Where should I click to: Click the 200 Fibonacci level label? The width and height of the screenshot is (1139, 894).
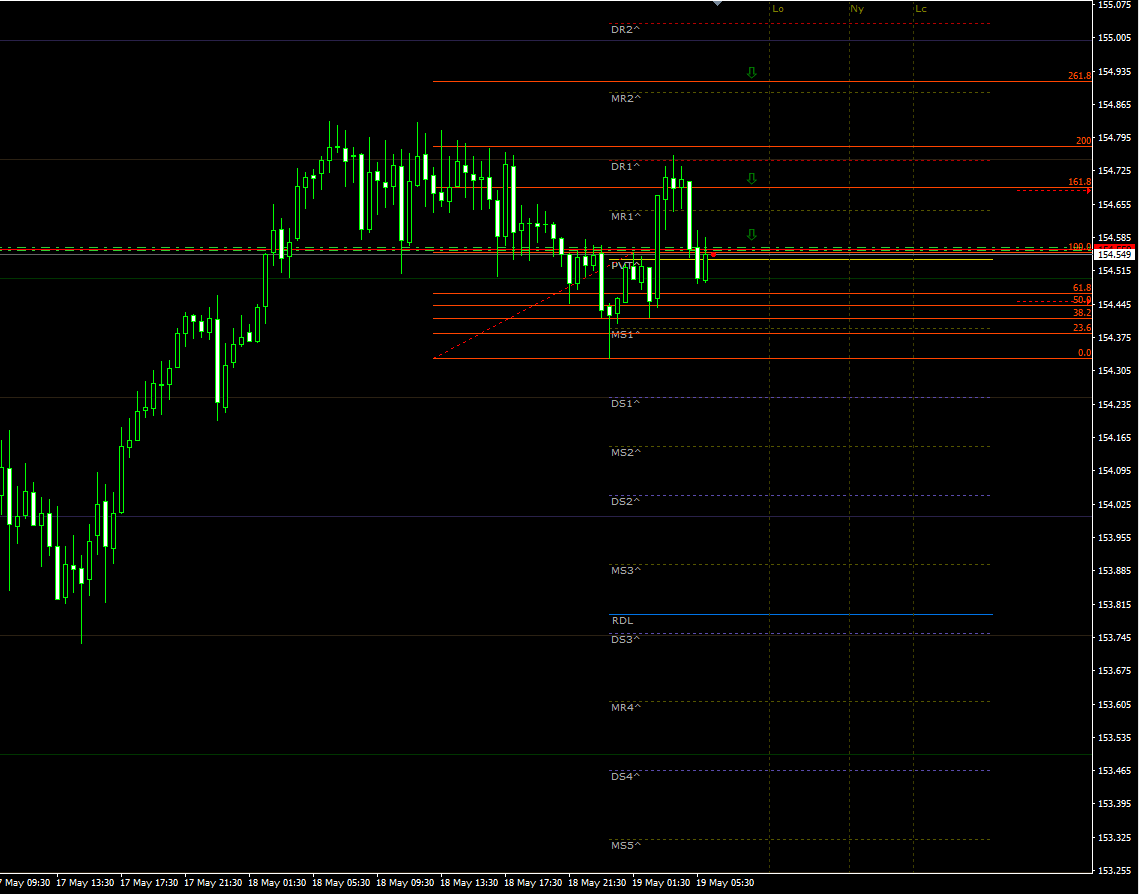1083,141
